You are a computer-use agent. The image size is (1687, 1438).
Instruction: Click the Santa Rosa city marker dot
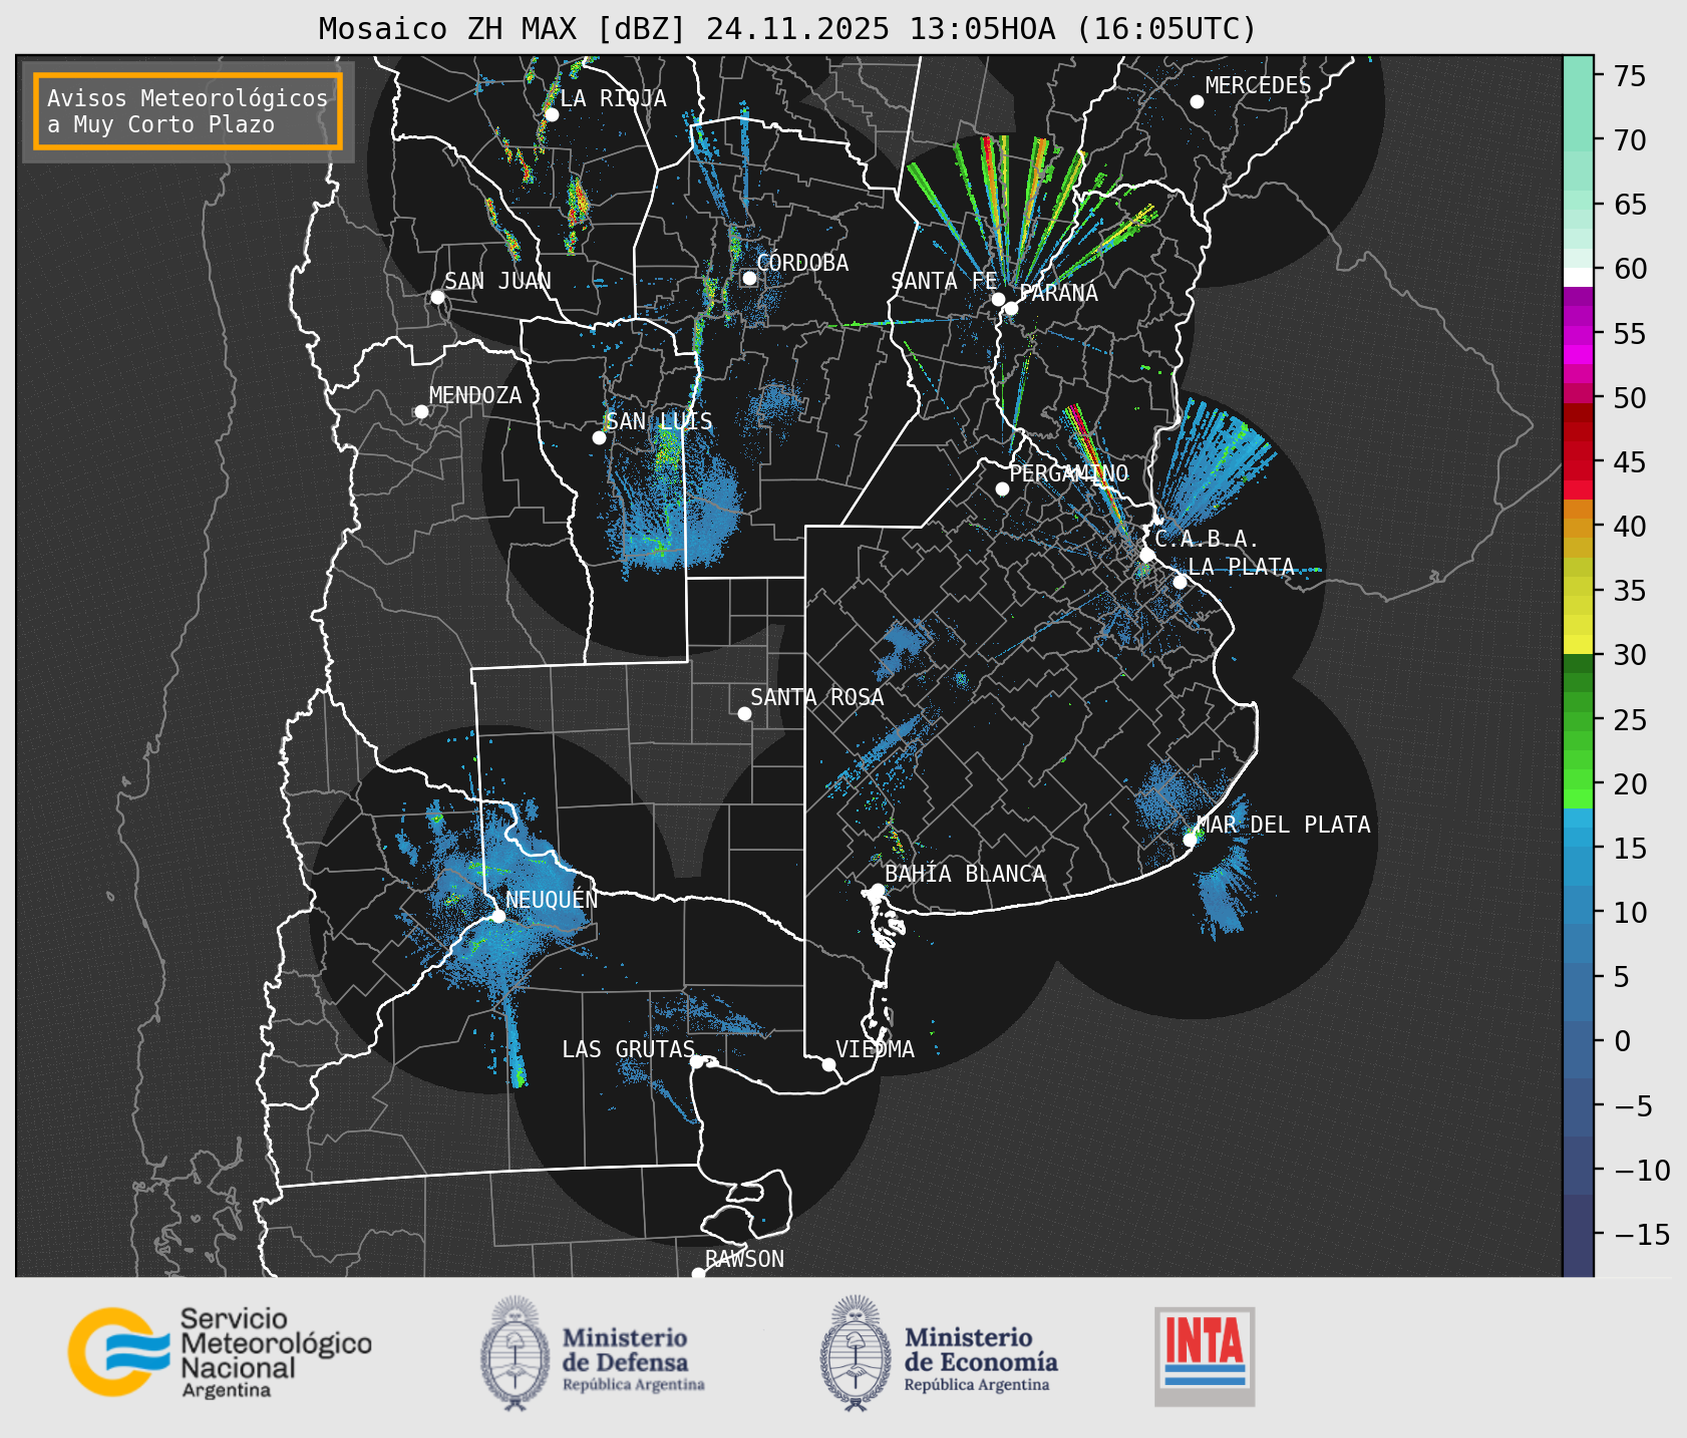(744, 713)
